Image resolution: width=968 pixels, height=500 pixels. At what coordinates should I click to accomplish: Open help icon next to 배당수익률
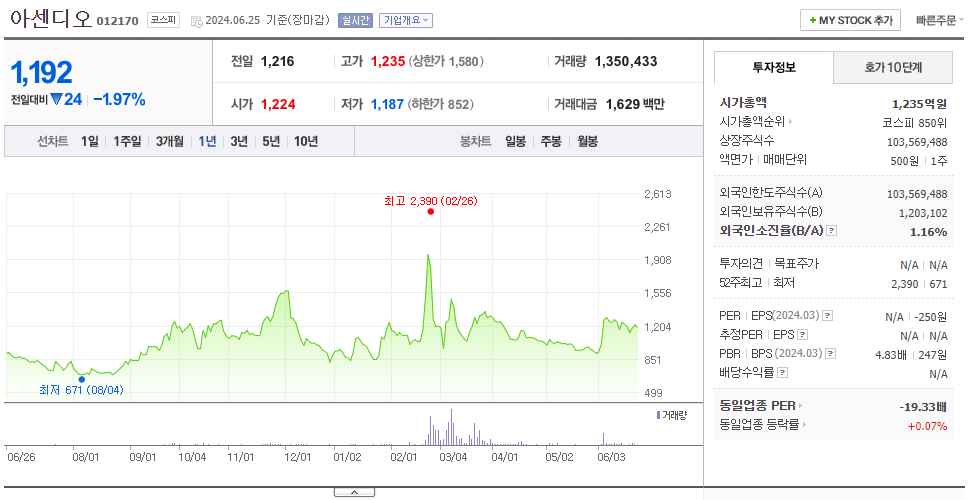783,373
